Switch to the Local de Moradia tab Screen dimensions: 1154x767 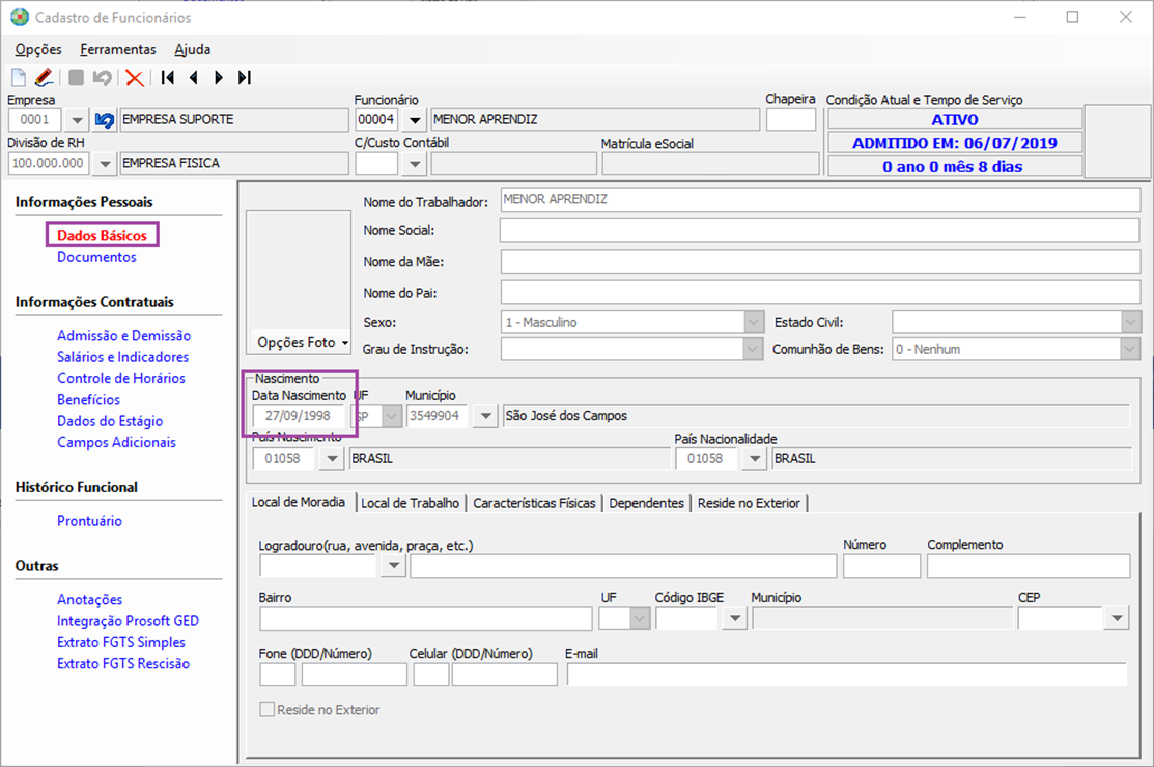298,502
